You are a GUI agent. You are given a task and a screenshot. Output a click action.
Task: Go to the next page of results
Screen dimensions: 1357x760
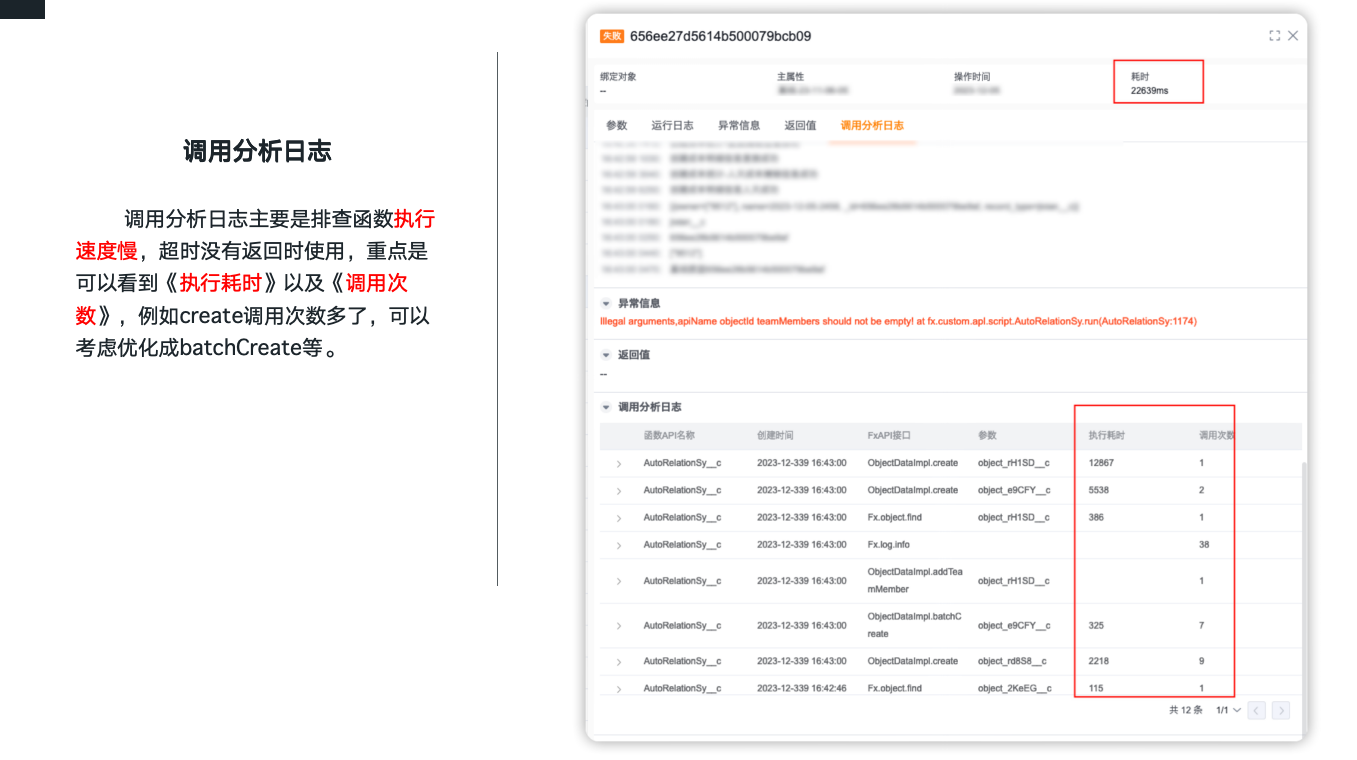(x=1281, y=710)
